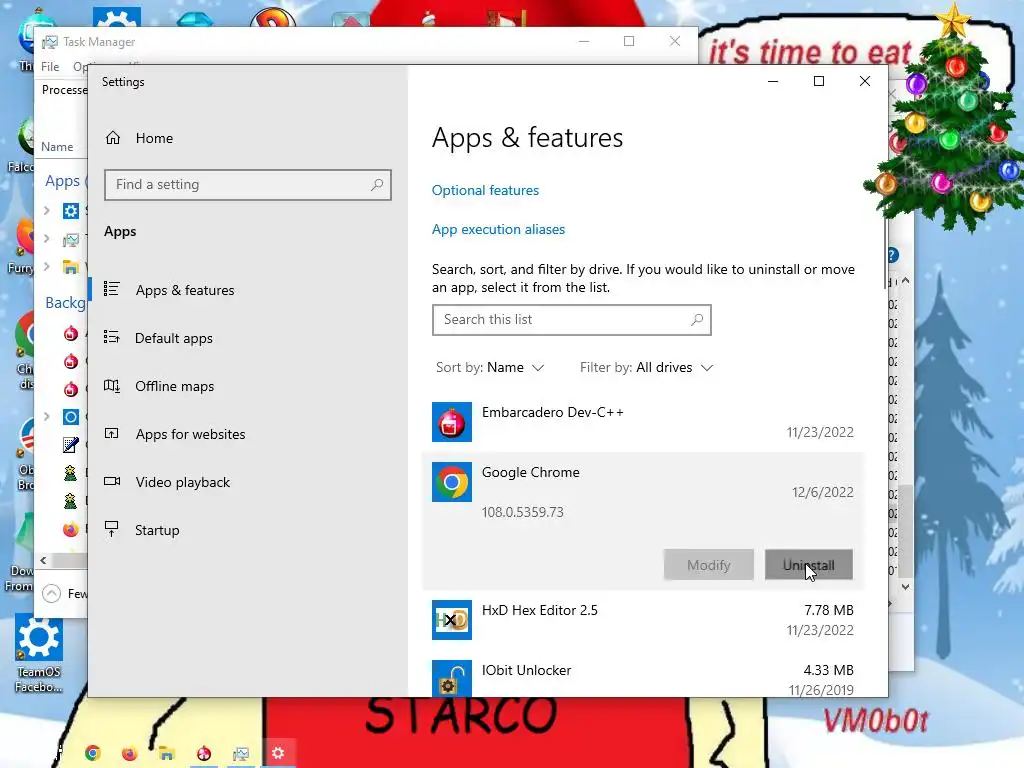Open App execution aliases link

click(x=498, y=229)
